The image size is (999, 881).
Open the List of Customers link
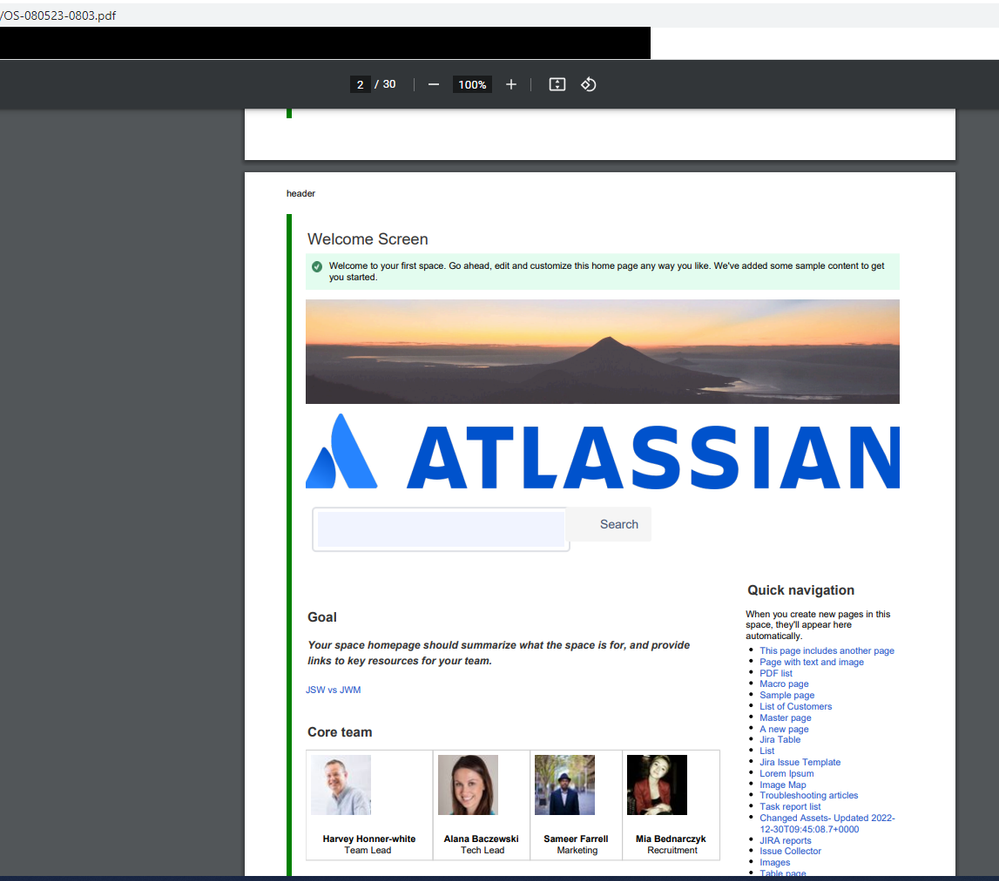point(795,706)
